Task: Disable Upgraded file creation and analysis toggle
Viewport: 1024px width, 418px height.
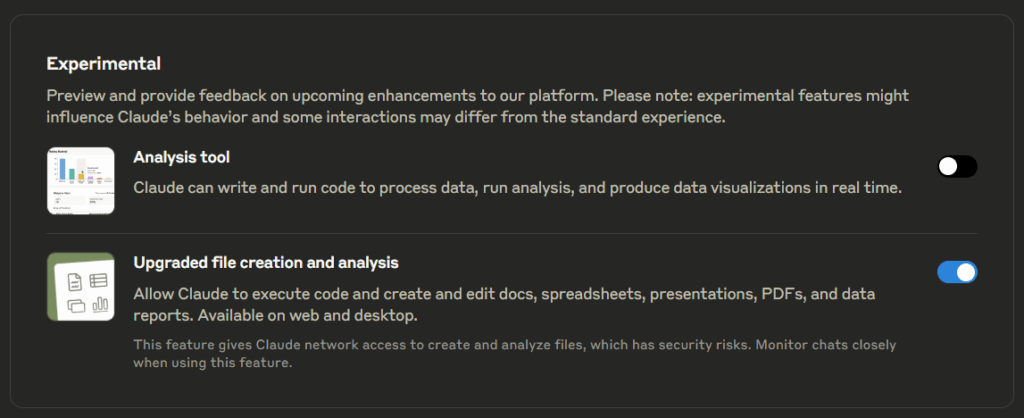Action: [x=957, y=272]
